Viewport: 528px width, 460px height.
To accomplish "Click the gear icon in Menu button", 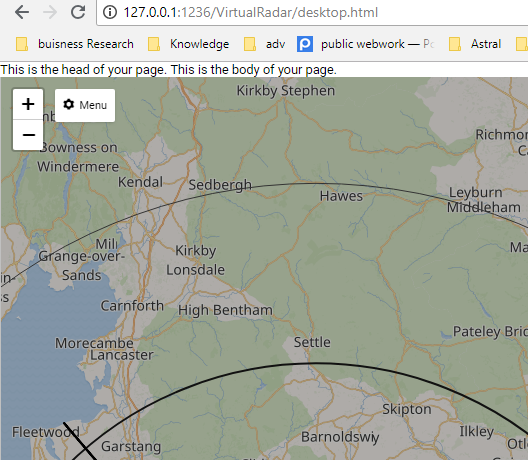I will pos(69,104).
